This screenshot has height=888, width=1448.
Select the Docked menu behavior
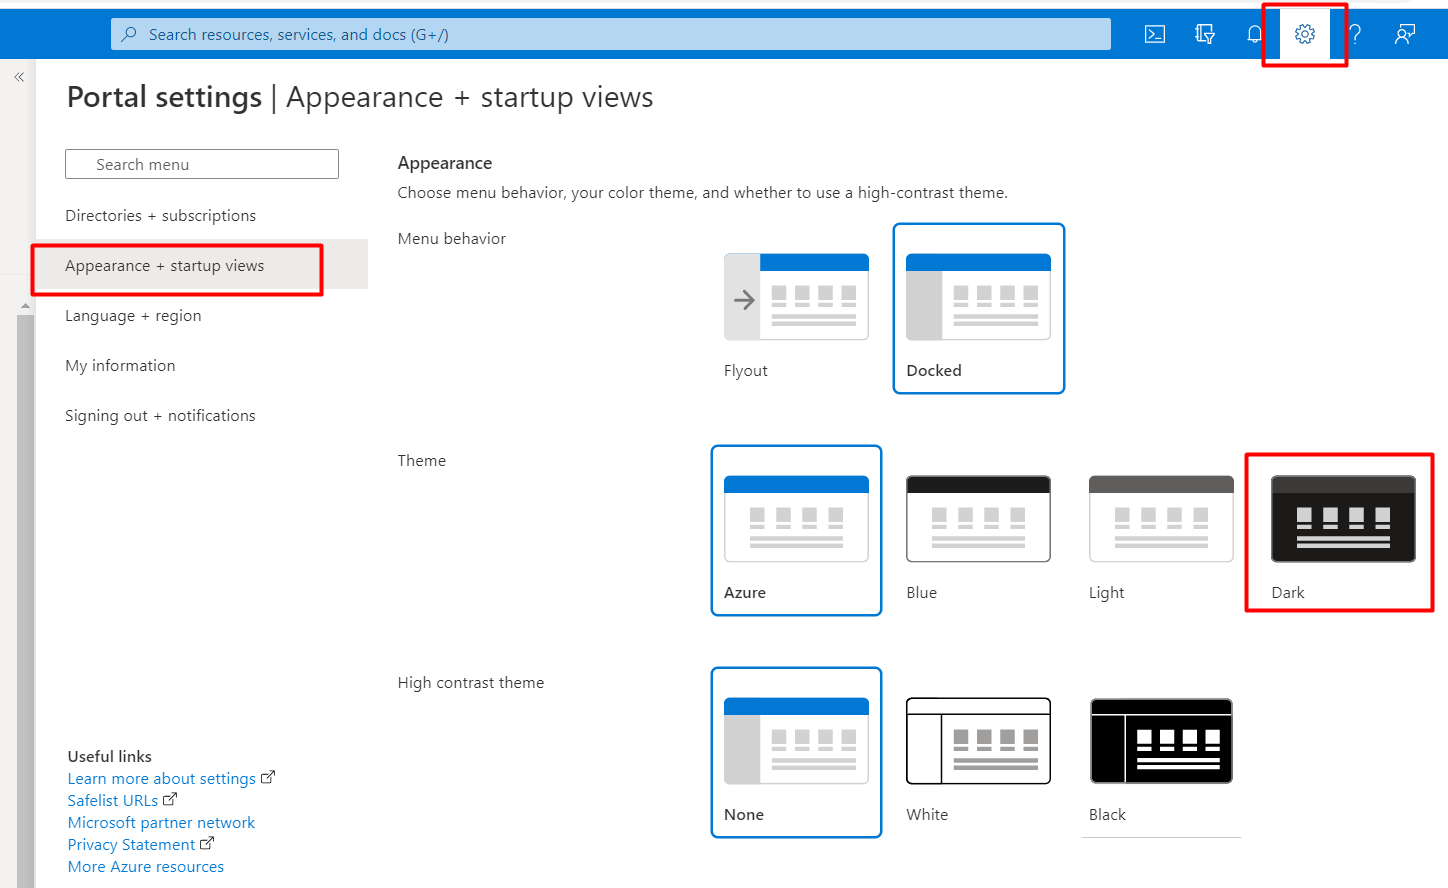(x=978, y=308)
